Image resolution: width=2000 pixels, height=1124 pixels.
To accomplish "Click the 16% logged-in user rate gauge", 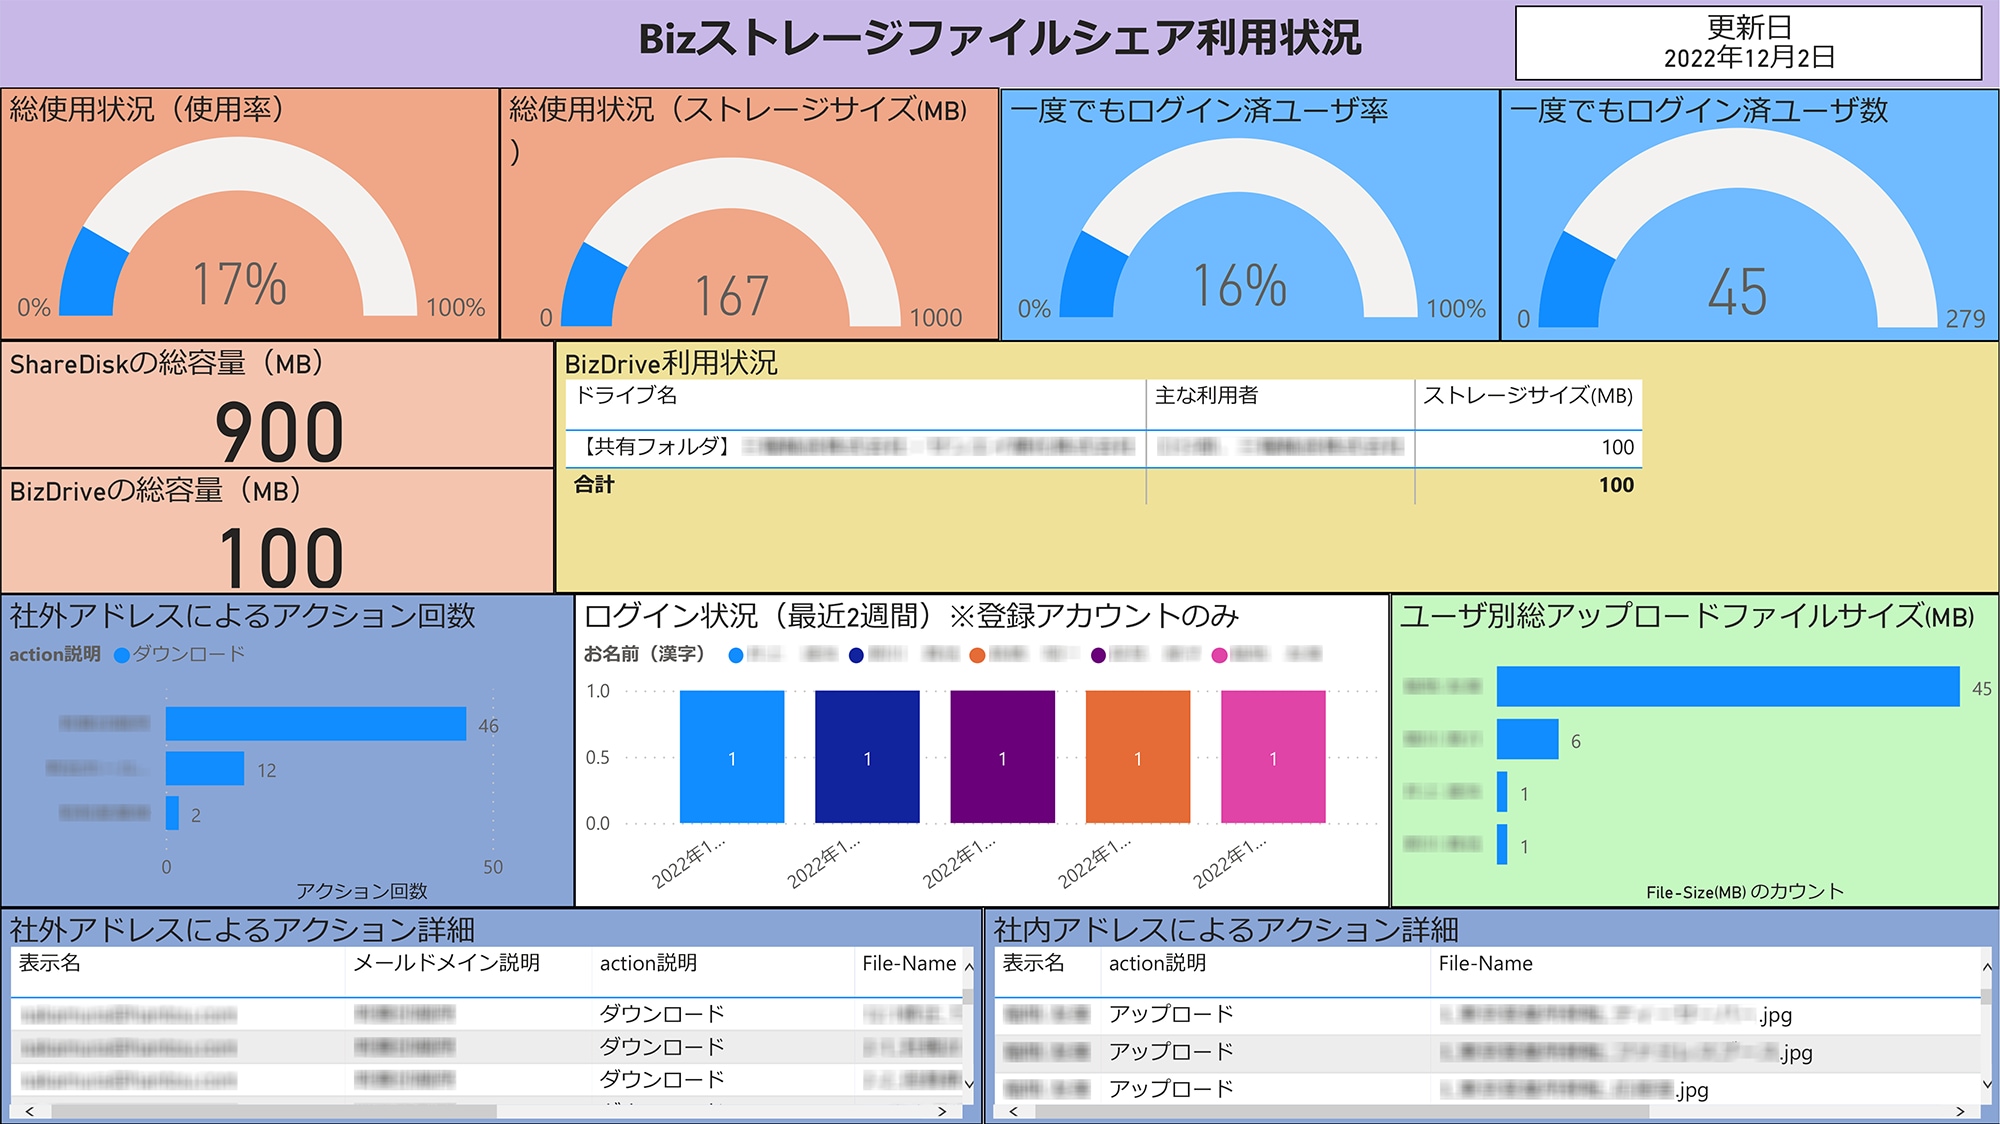I will click(1238, 228).
